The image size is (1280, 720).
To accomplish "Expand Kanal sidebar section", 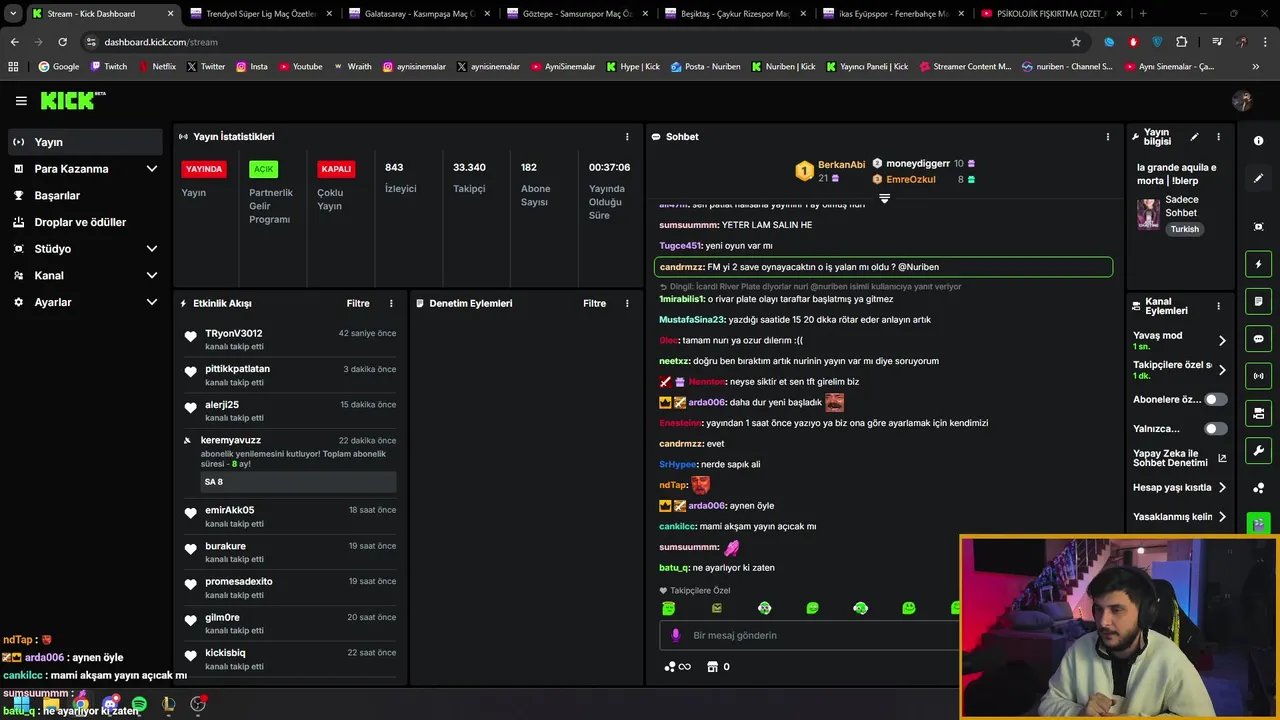I will [151, 275].
